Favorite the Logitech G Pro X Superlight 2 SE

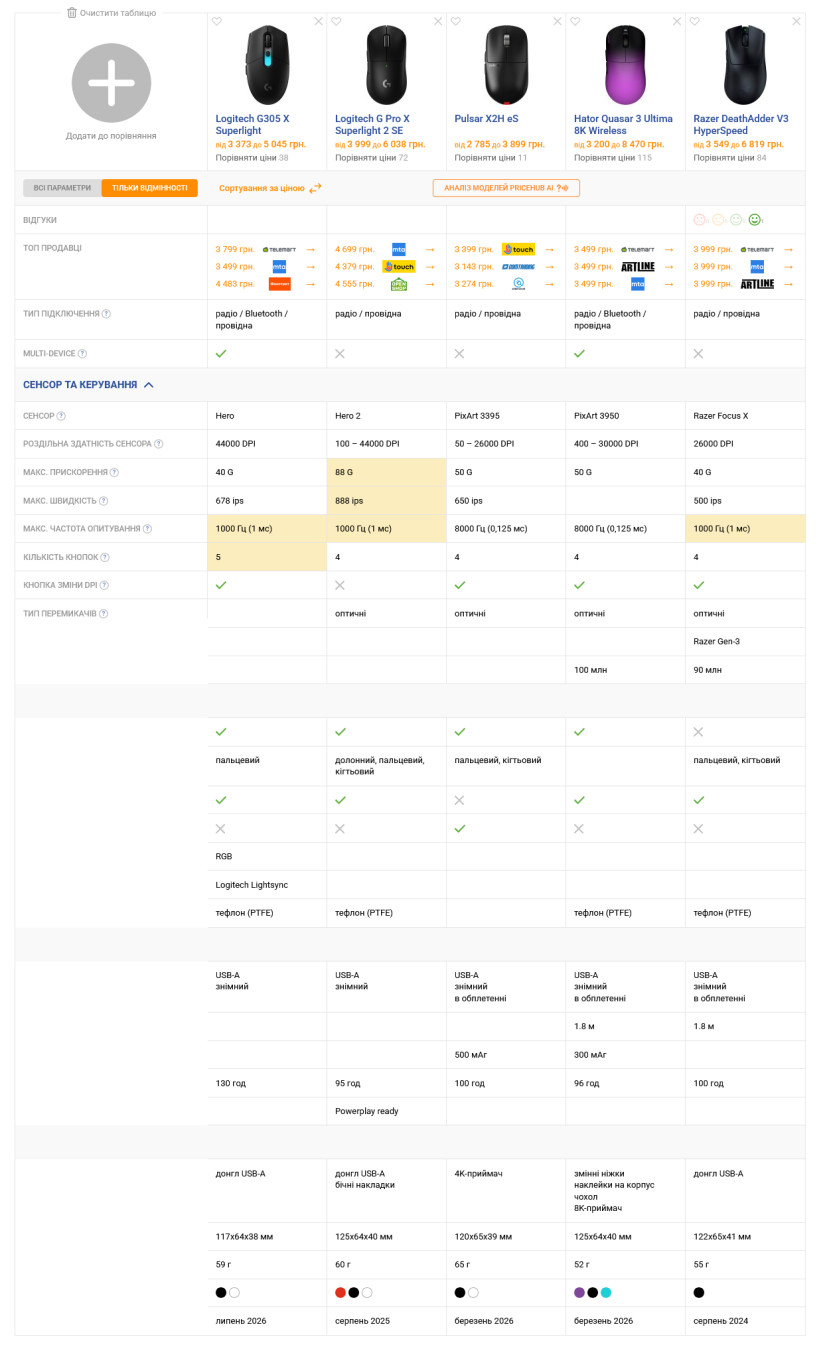point(336,21)
